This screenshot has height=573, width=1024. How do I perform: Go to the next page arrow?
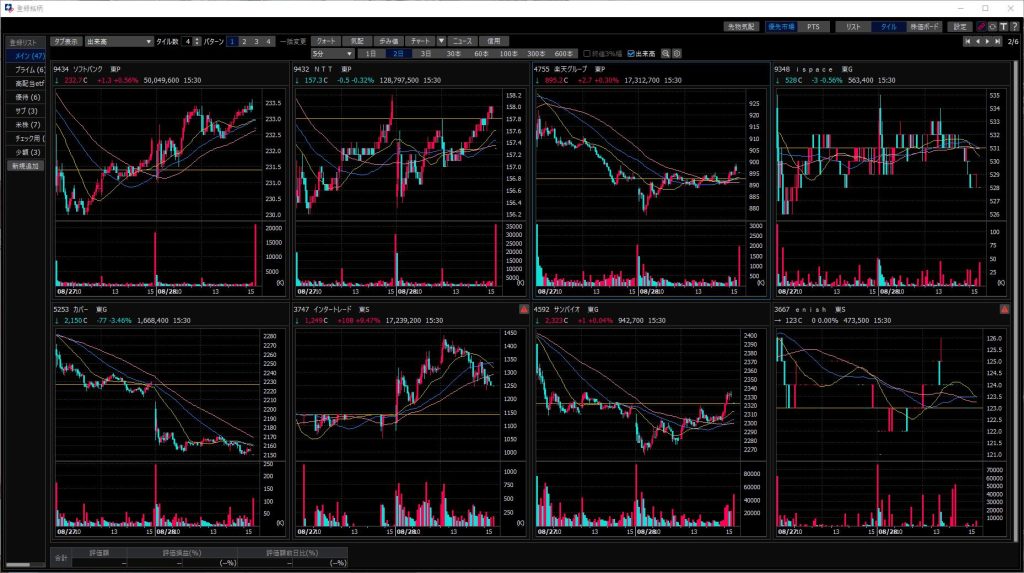[988, 42]
